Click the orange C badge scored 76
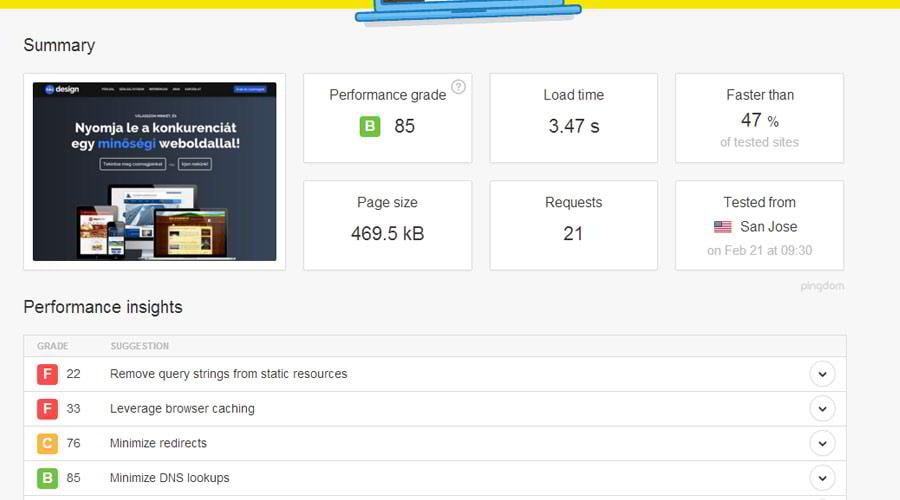Viewport: 900px width, 500px height. coord(47,443)
